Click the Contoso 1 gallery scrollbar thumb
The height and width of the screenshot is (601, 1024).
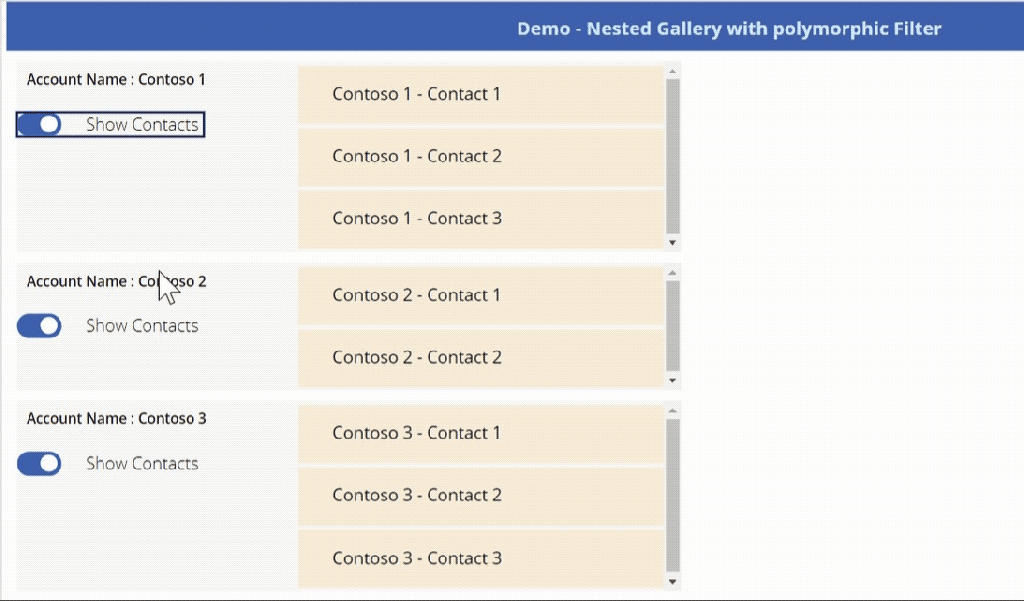(672, 155)
